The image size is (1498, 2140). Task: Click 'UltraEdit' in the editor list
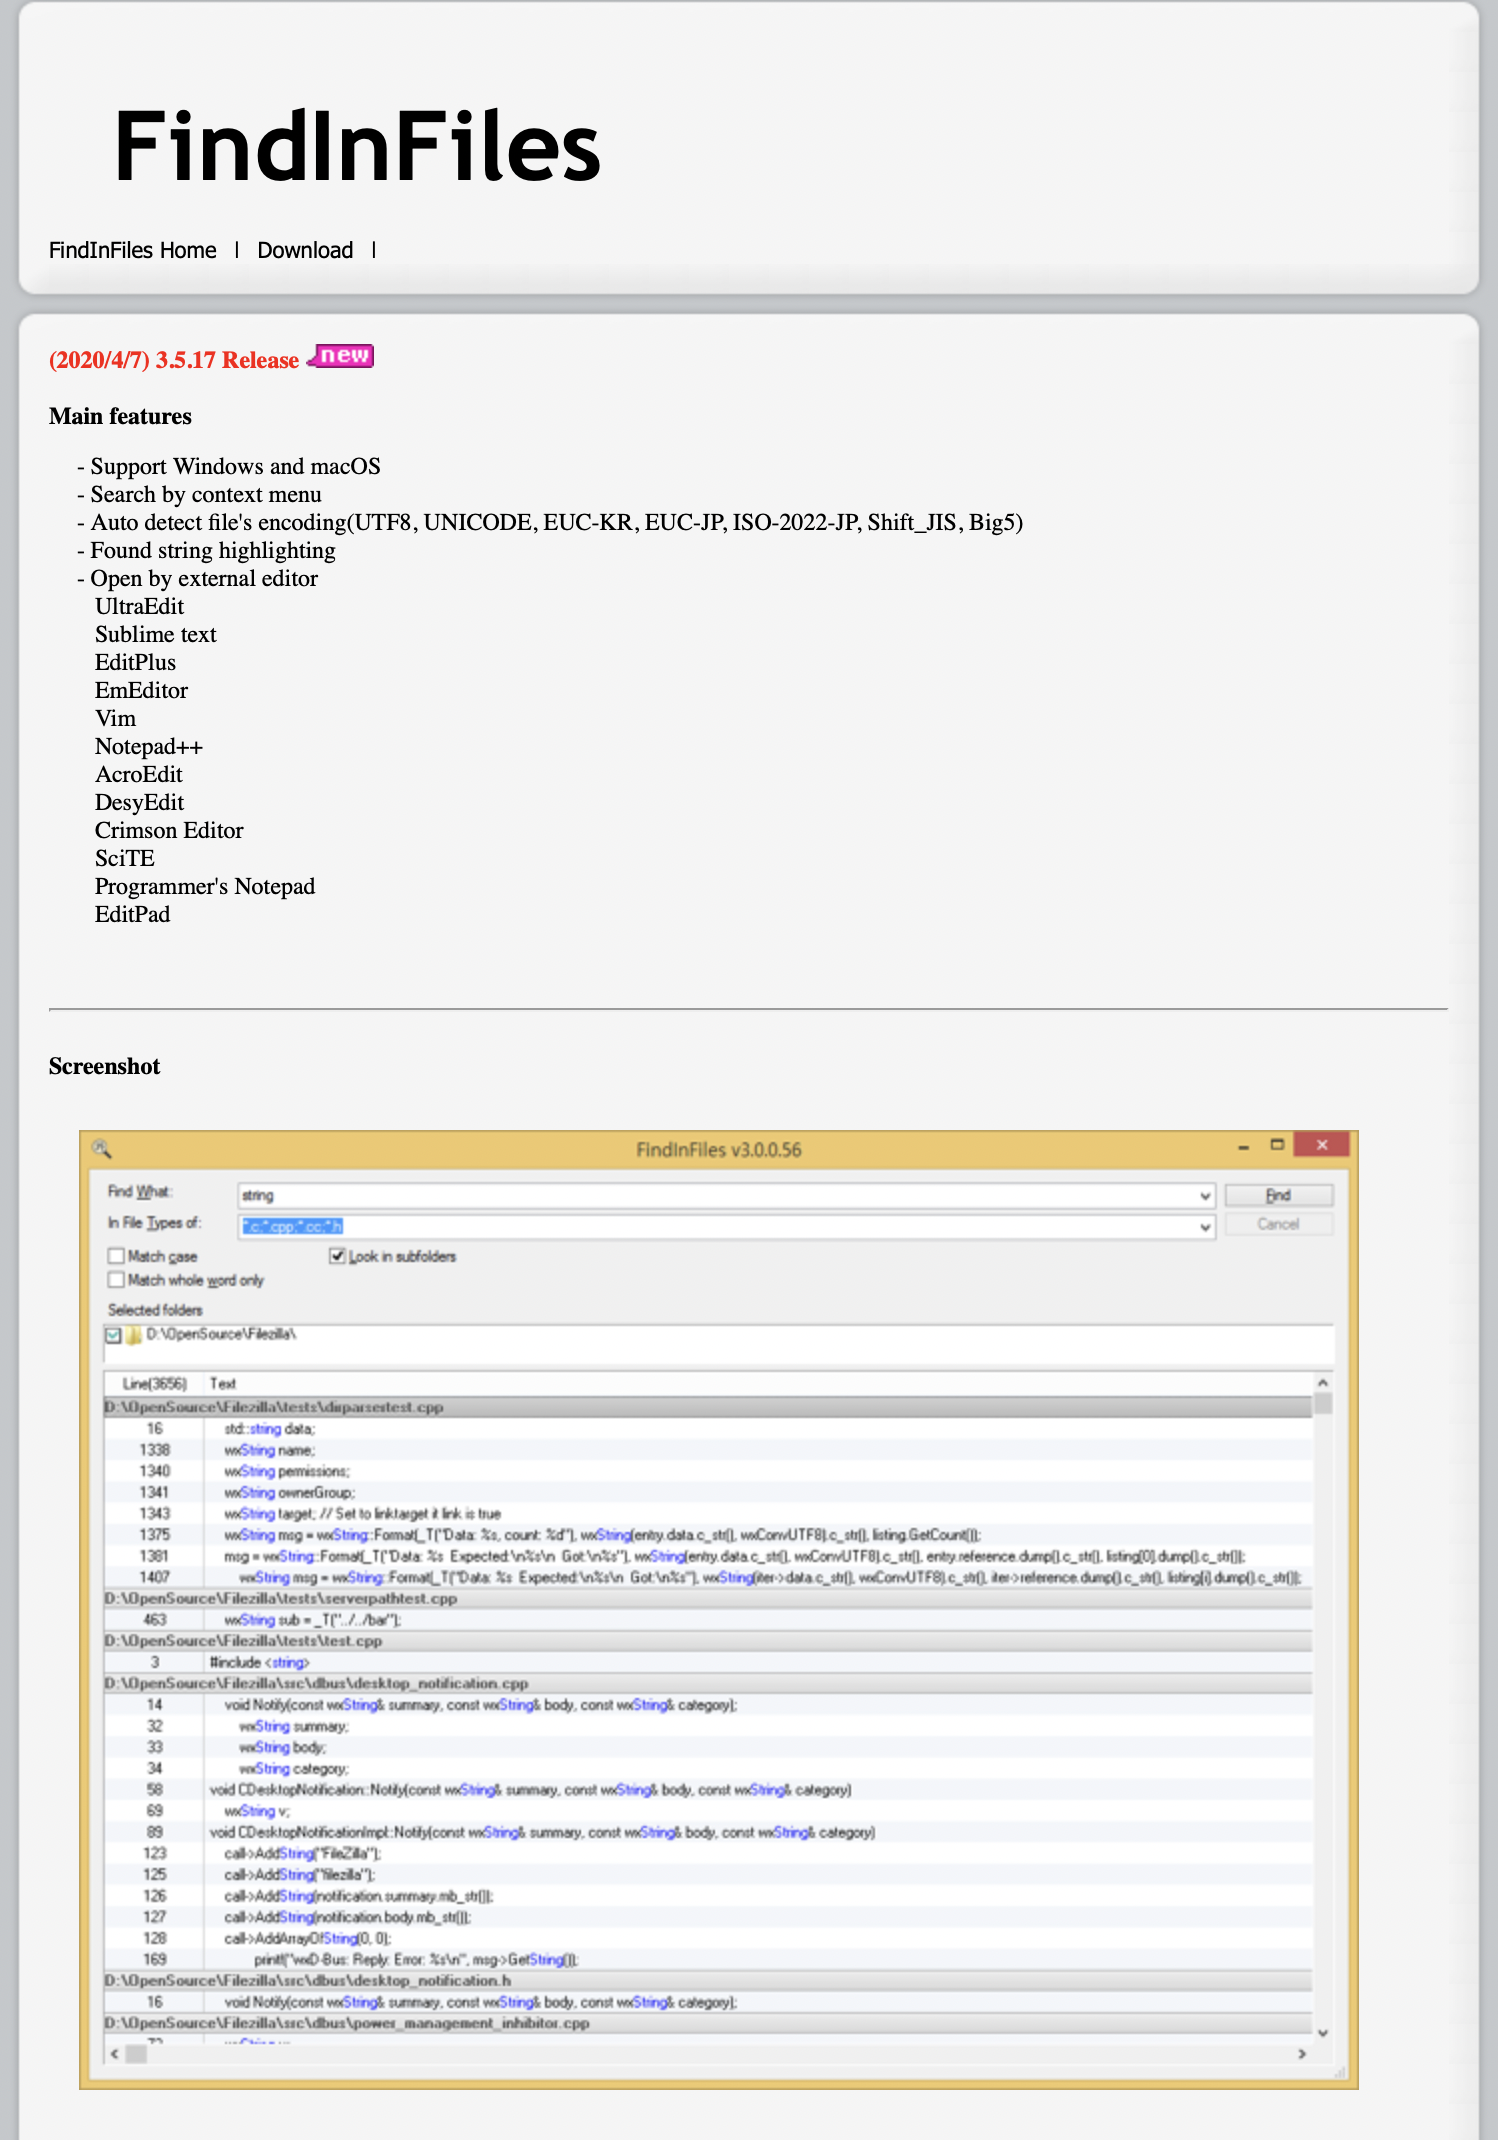pyautogui.click(x=140, y=607)
